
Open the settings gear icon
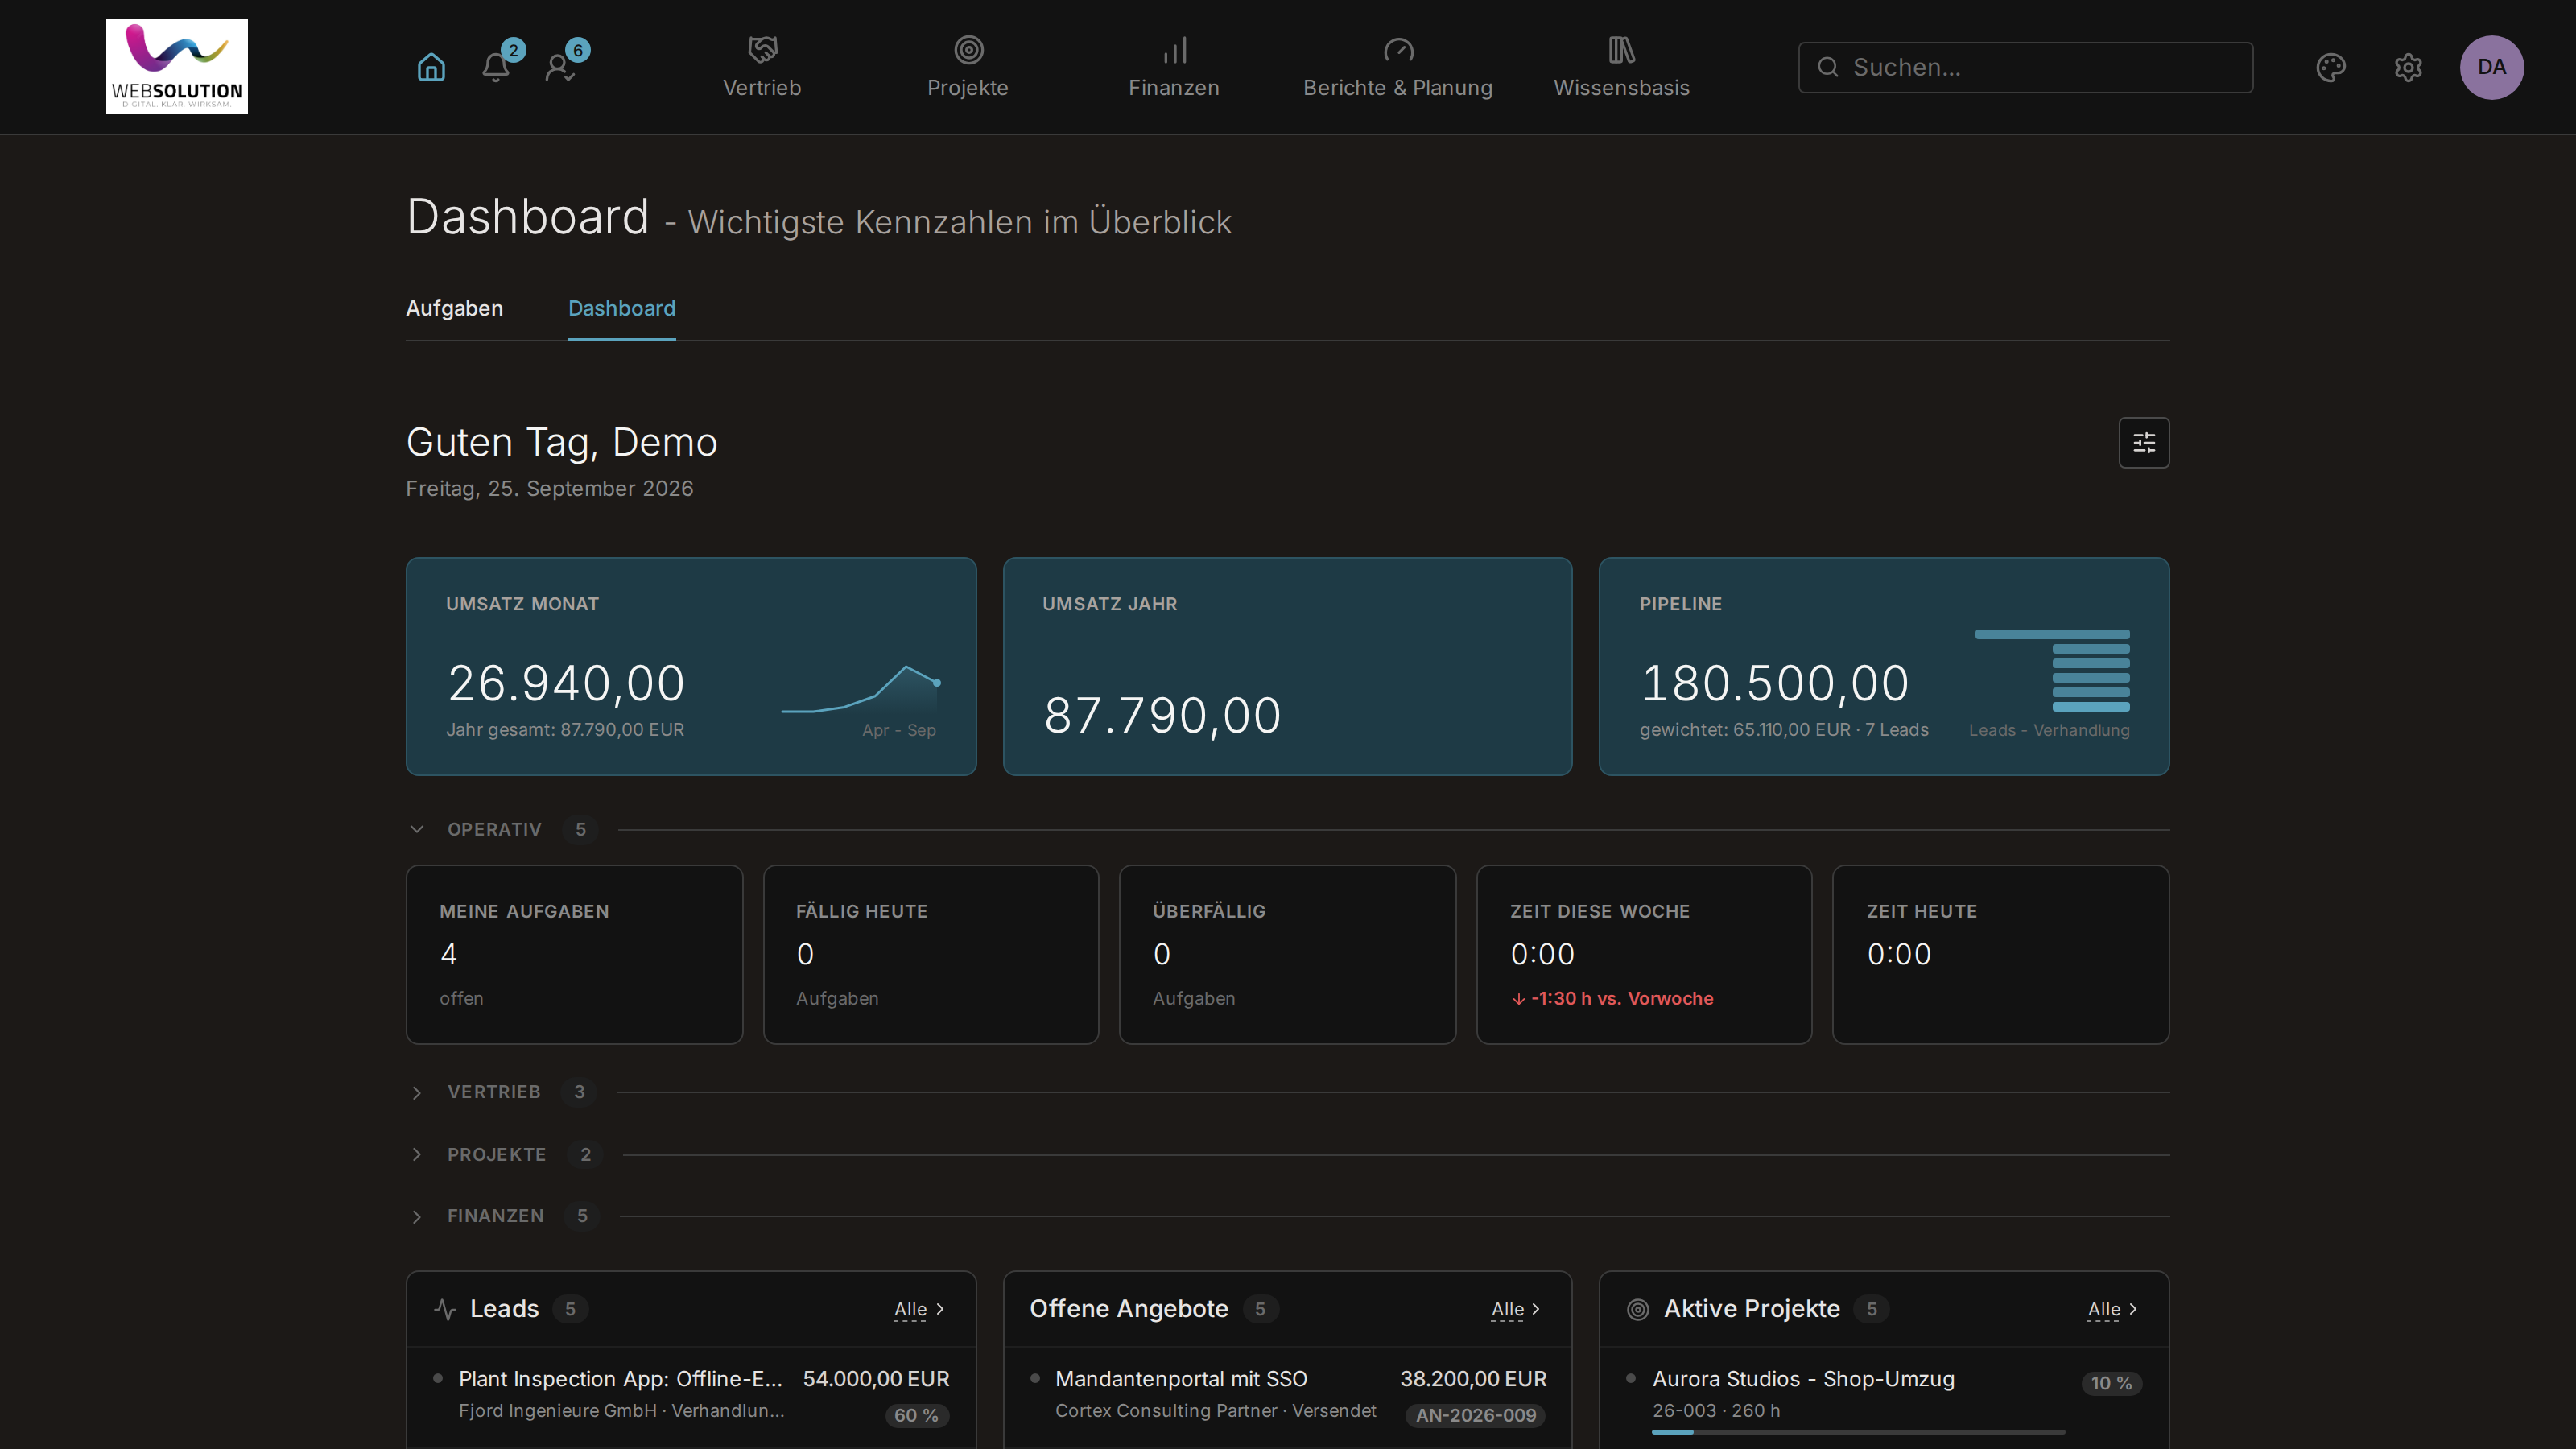point(2408,67)
